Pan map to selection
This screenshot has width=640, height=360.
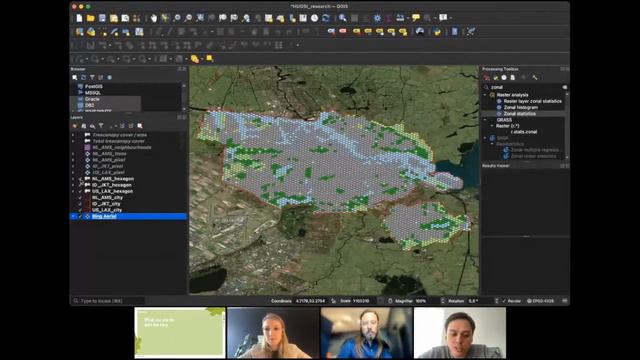pyautogui.click(x=165, y=18)
